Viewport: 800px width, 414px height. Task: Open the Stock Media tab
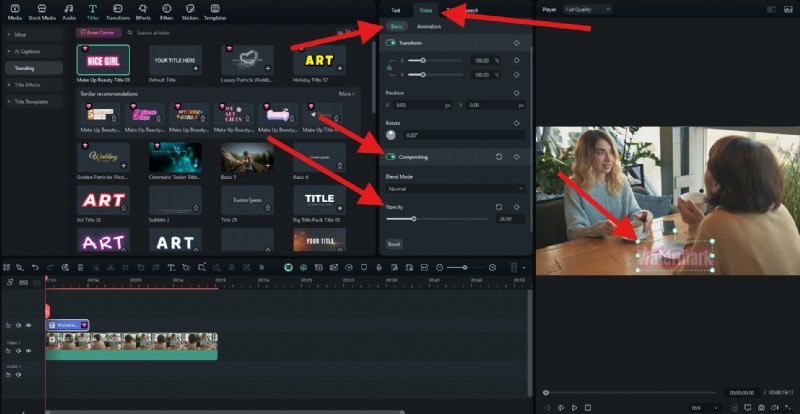click(42, 12)
